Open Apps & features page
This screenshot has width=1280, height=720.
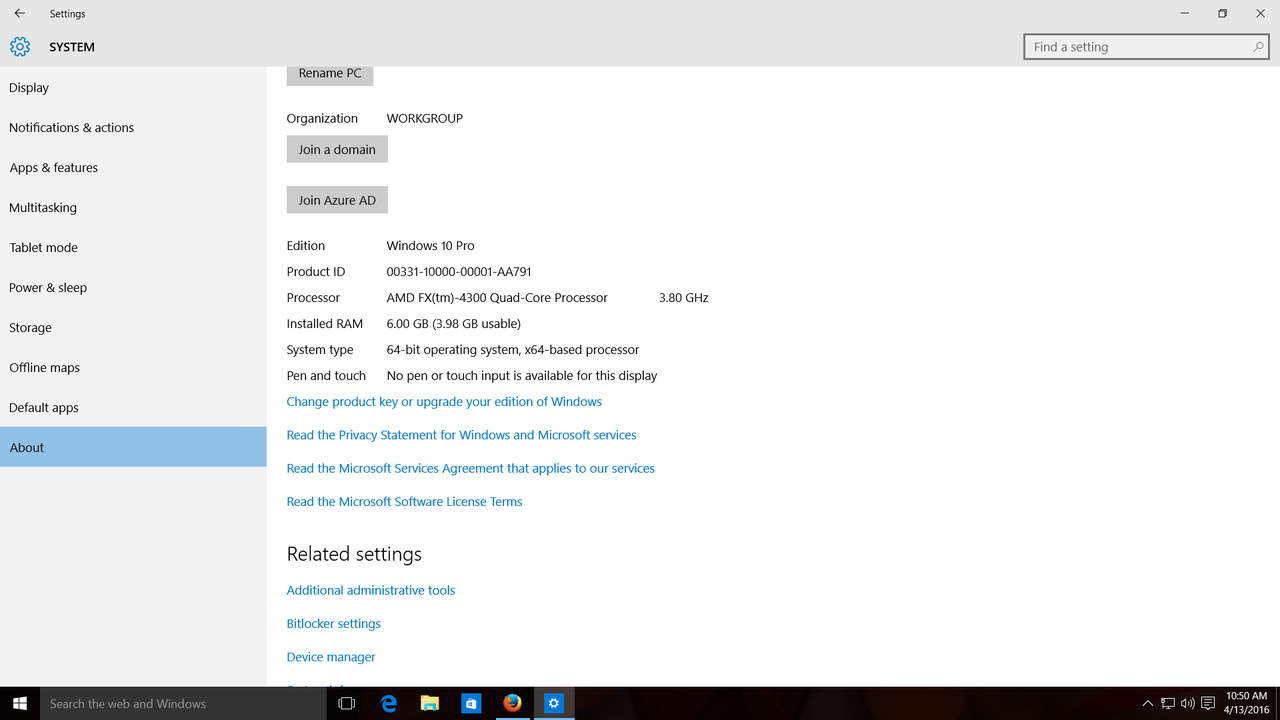[x=133, y=167]
